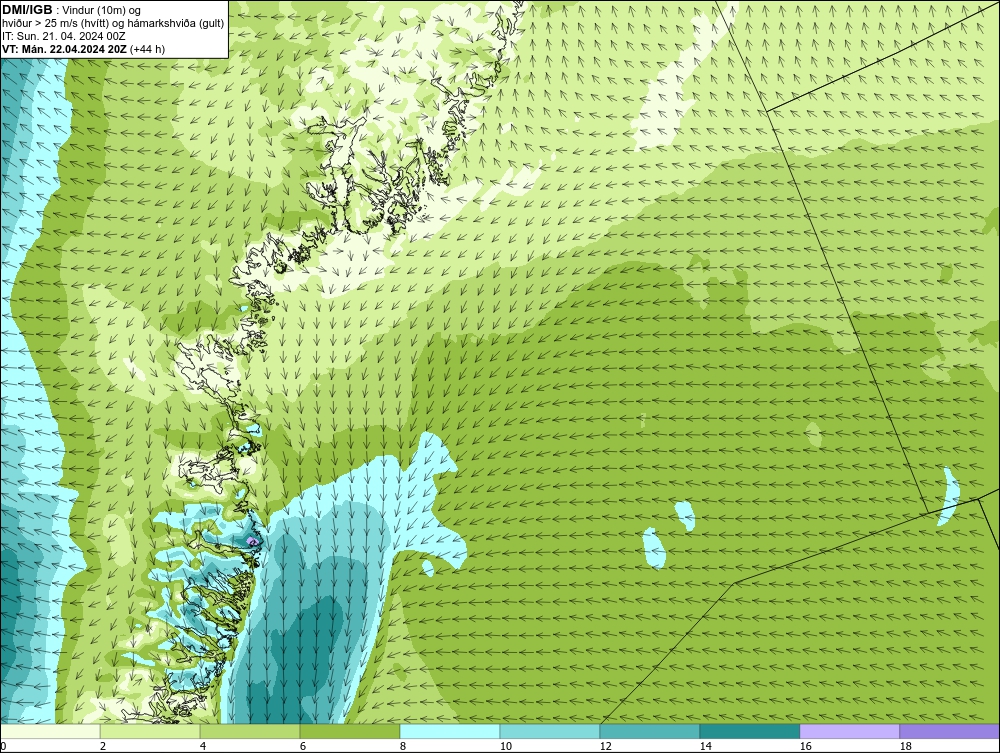Click the small purple wind maximum spot on coast
This screenshot has height=753, width=1000.
[253, 541]
